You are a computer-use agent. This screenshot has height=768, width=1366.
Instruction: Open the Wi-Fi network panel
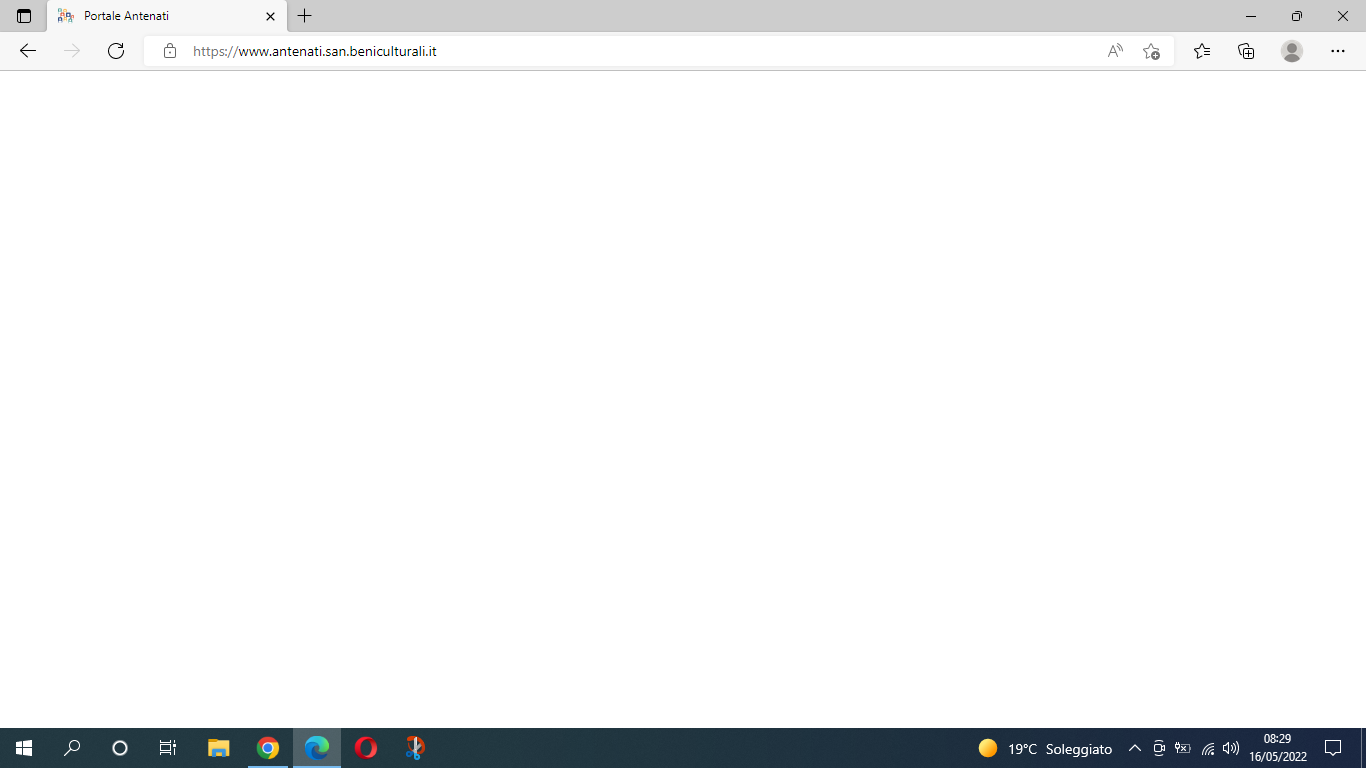tap(1207, 748)
